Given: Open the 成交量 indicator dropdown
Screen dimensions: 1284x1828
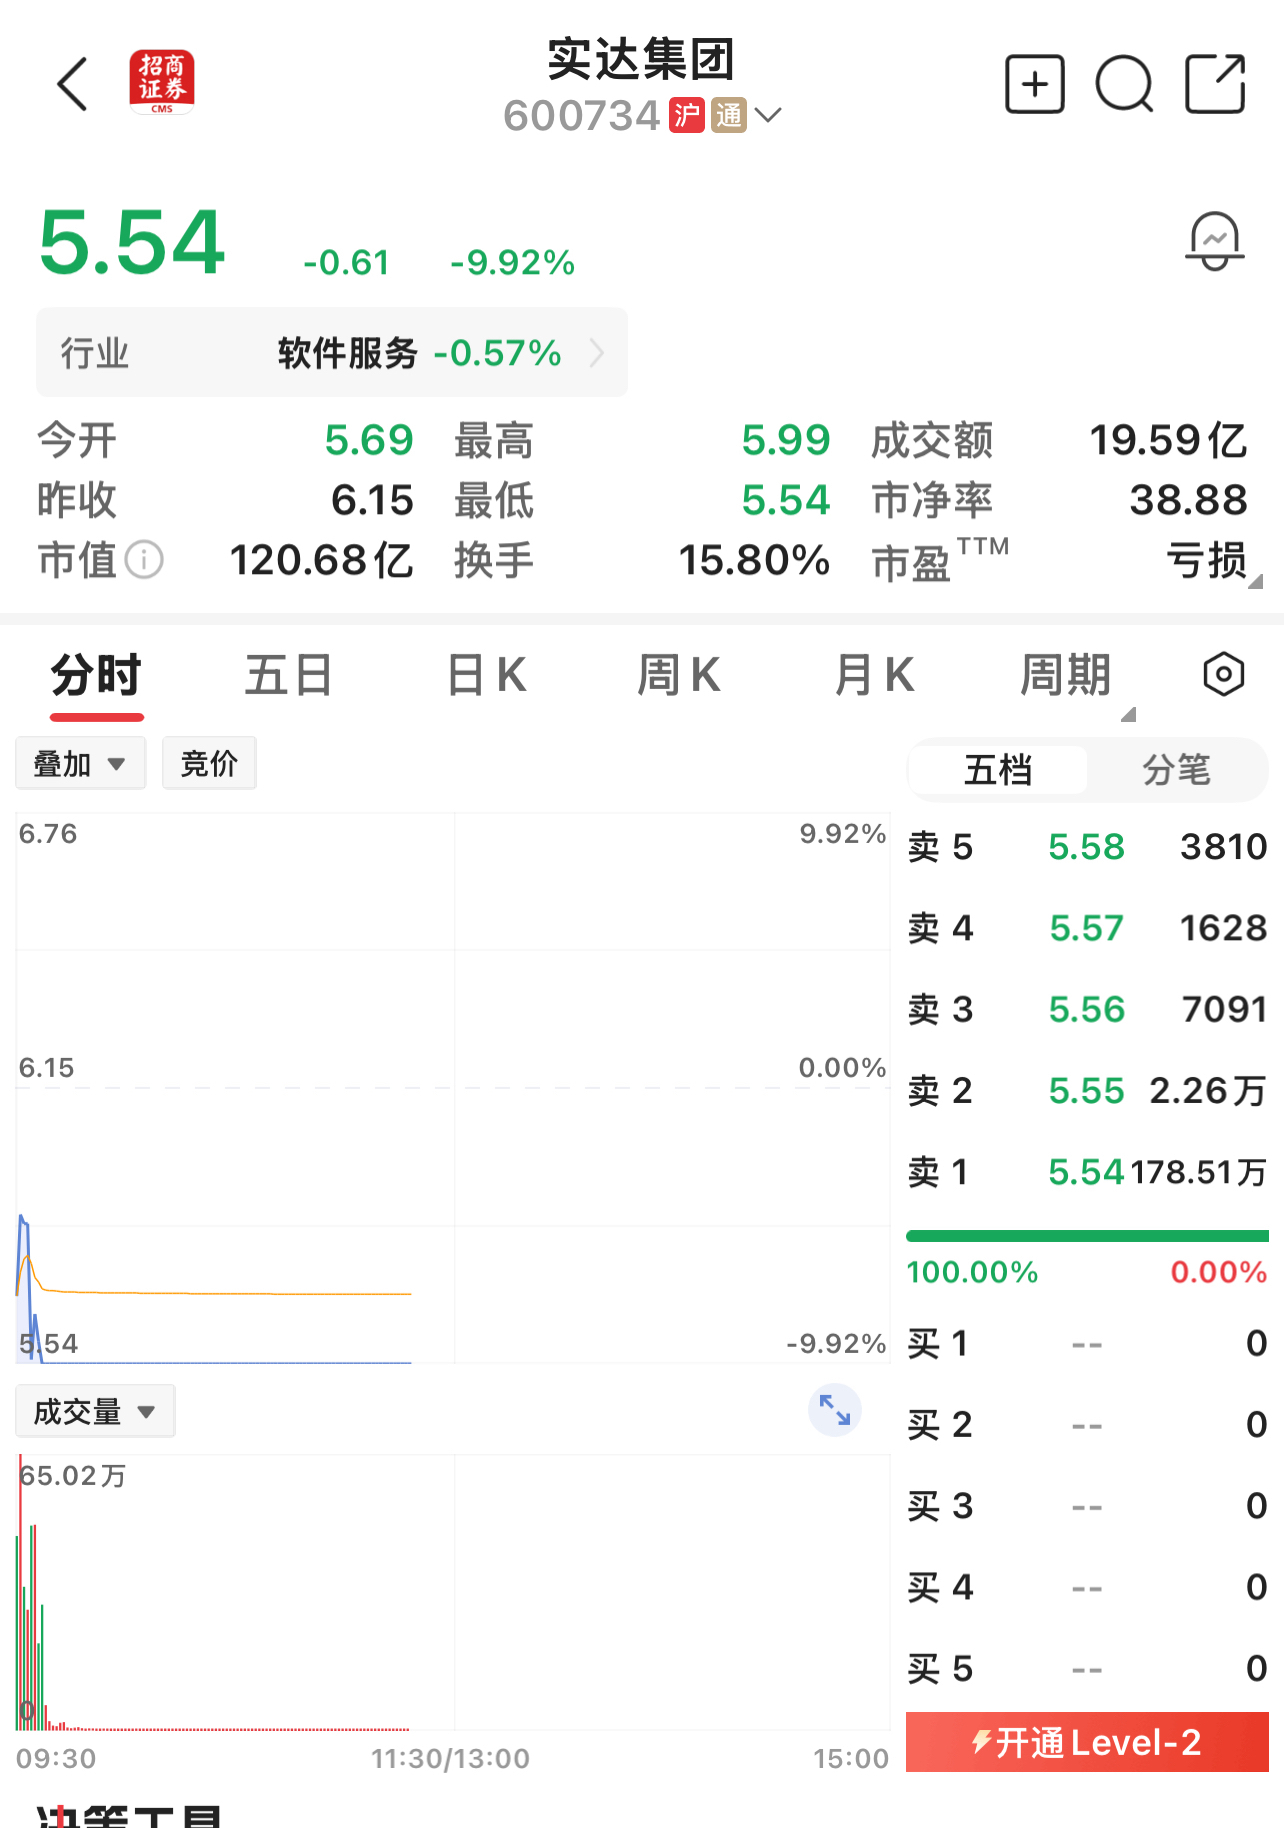Looking at the screenshot, I should click(95, 1411).
